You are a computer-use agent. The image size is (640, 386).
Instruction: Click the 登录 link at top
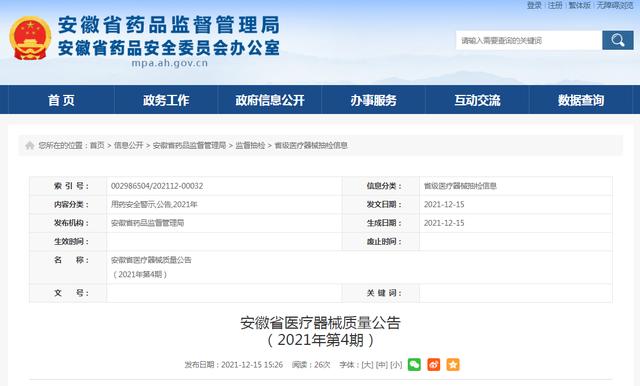534,5
